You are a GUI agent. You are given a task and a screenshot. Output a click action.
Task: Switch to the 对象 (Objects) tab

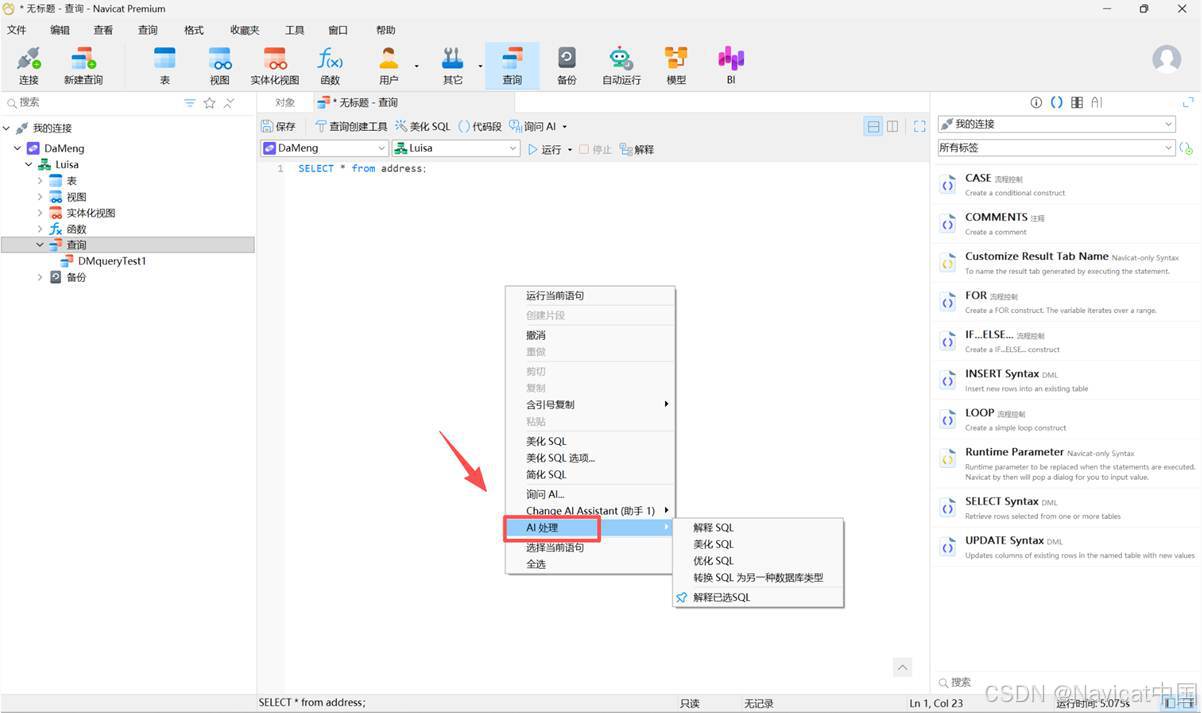[x=285, y=103]
